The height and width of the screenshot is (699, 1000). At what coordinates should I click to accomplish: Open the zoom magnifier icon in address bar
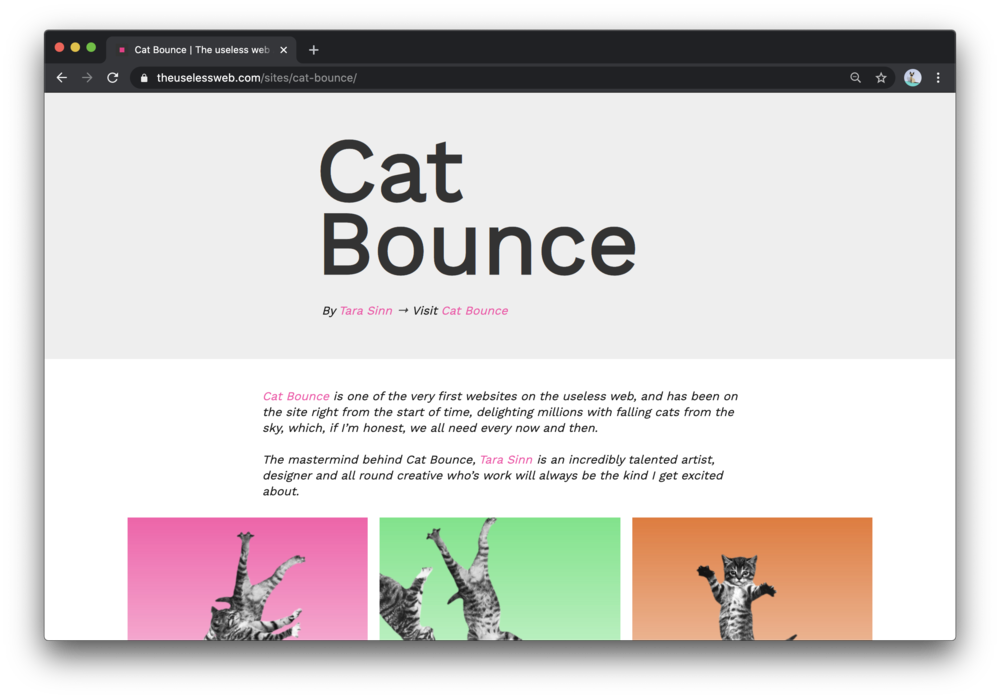pos(855,78)
